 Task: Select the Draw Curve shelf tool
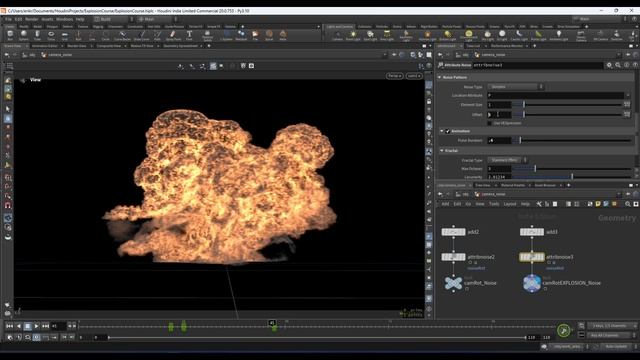pos(142,36)
